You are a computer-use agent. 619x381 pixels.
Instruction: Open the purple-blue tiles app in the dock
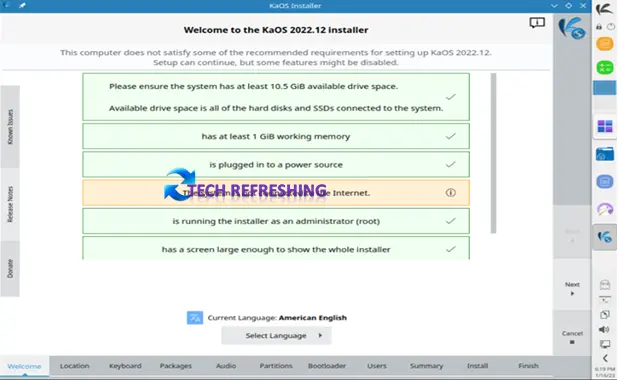(x=604, y=127)
